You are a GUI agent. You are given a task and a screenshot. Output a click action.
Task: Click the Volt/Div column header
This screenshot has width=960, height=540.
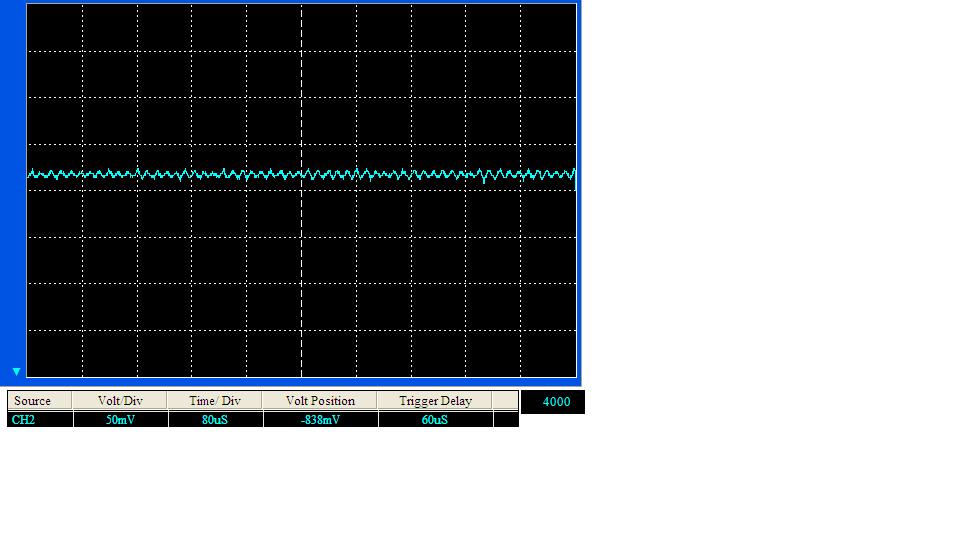[120, 400]
